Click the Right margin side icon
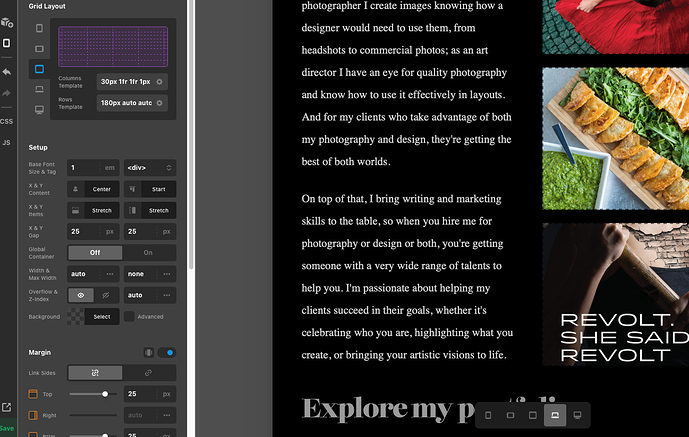 33,415
